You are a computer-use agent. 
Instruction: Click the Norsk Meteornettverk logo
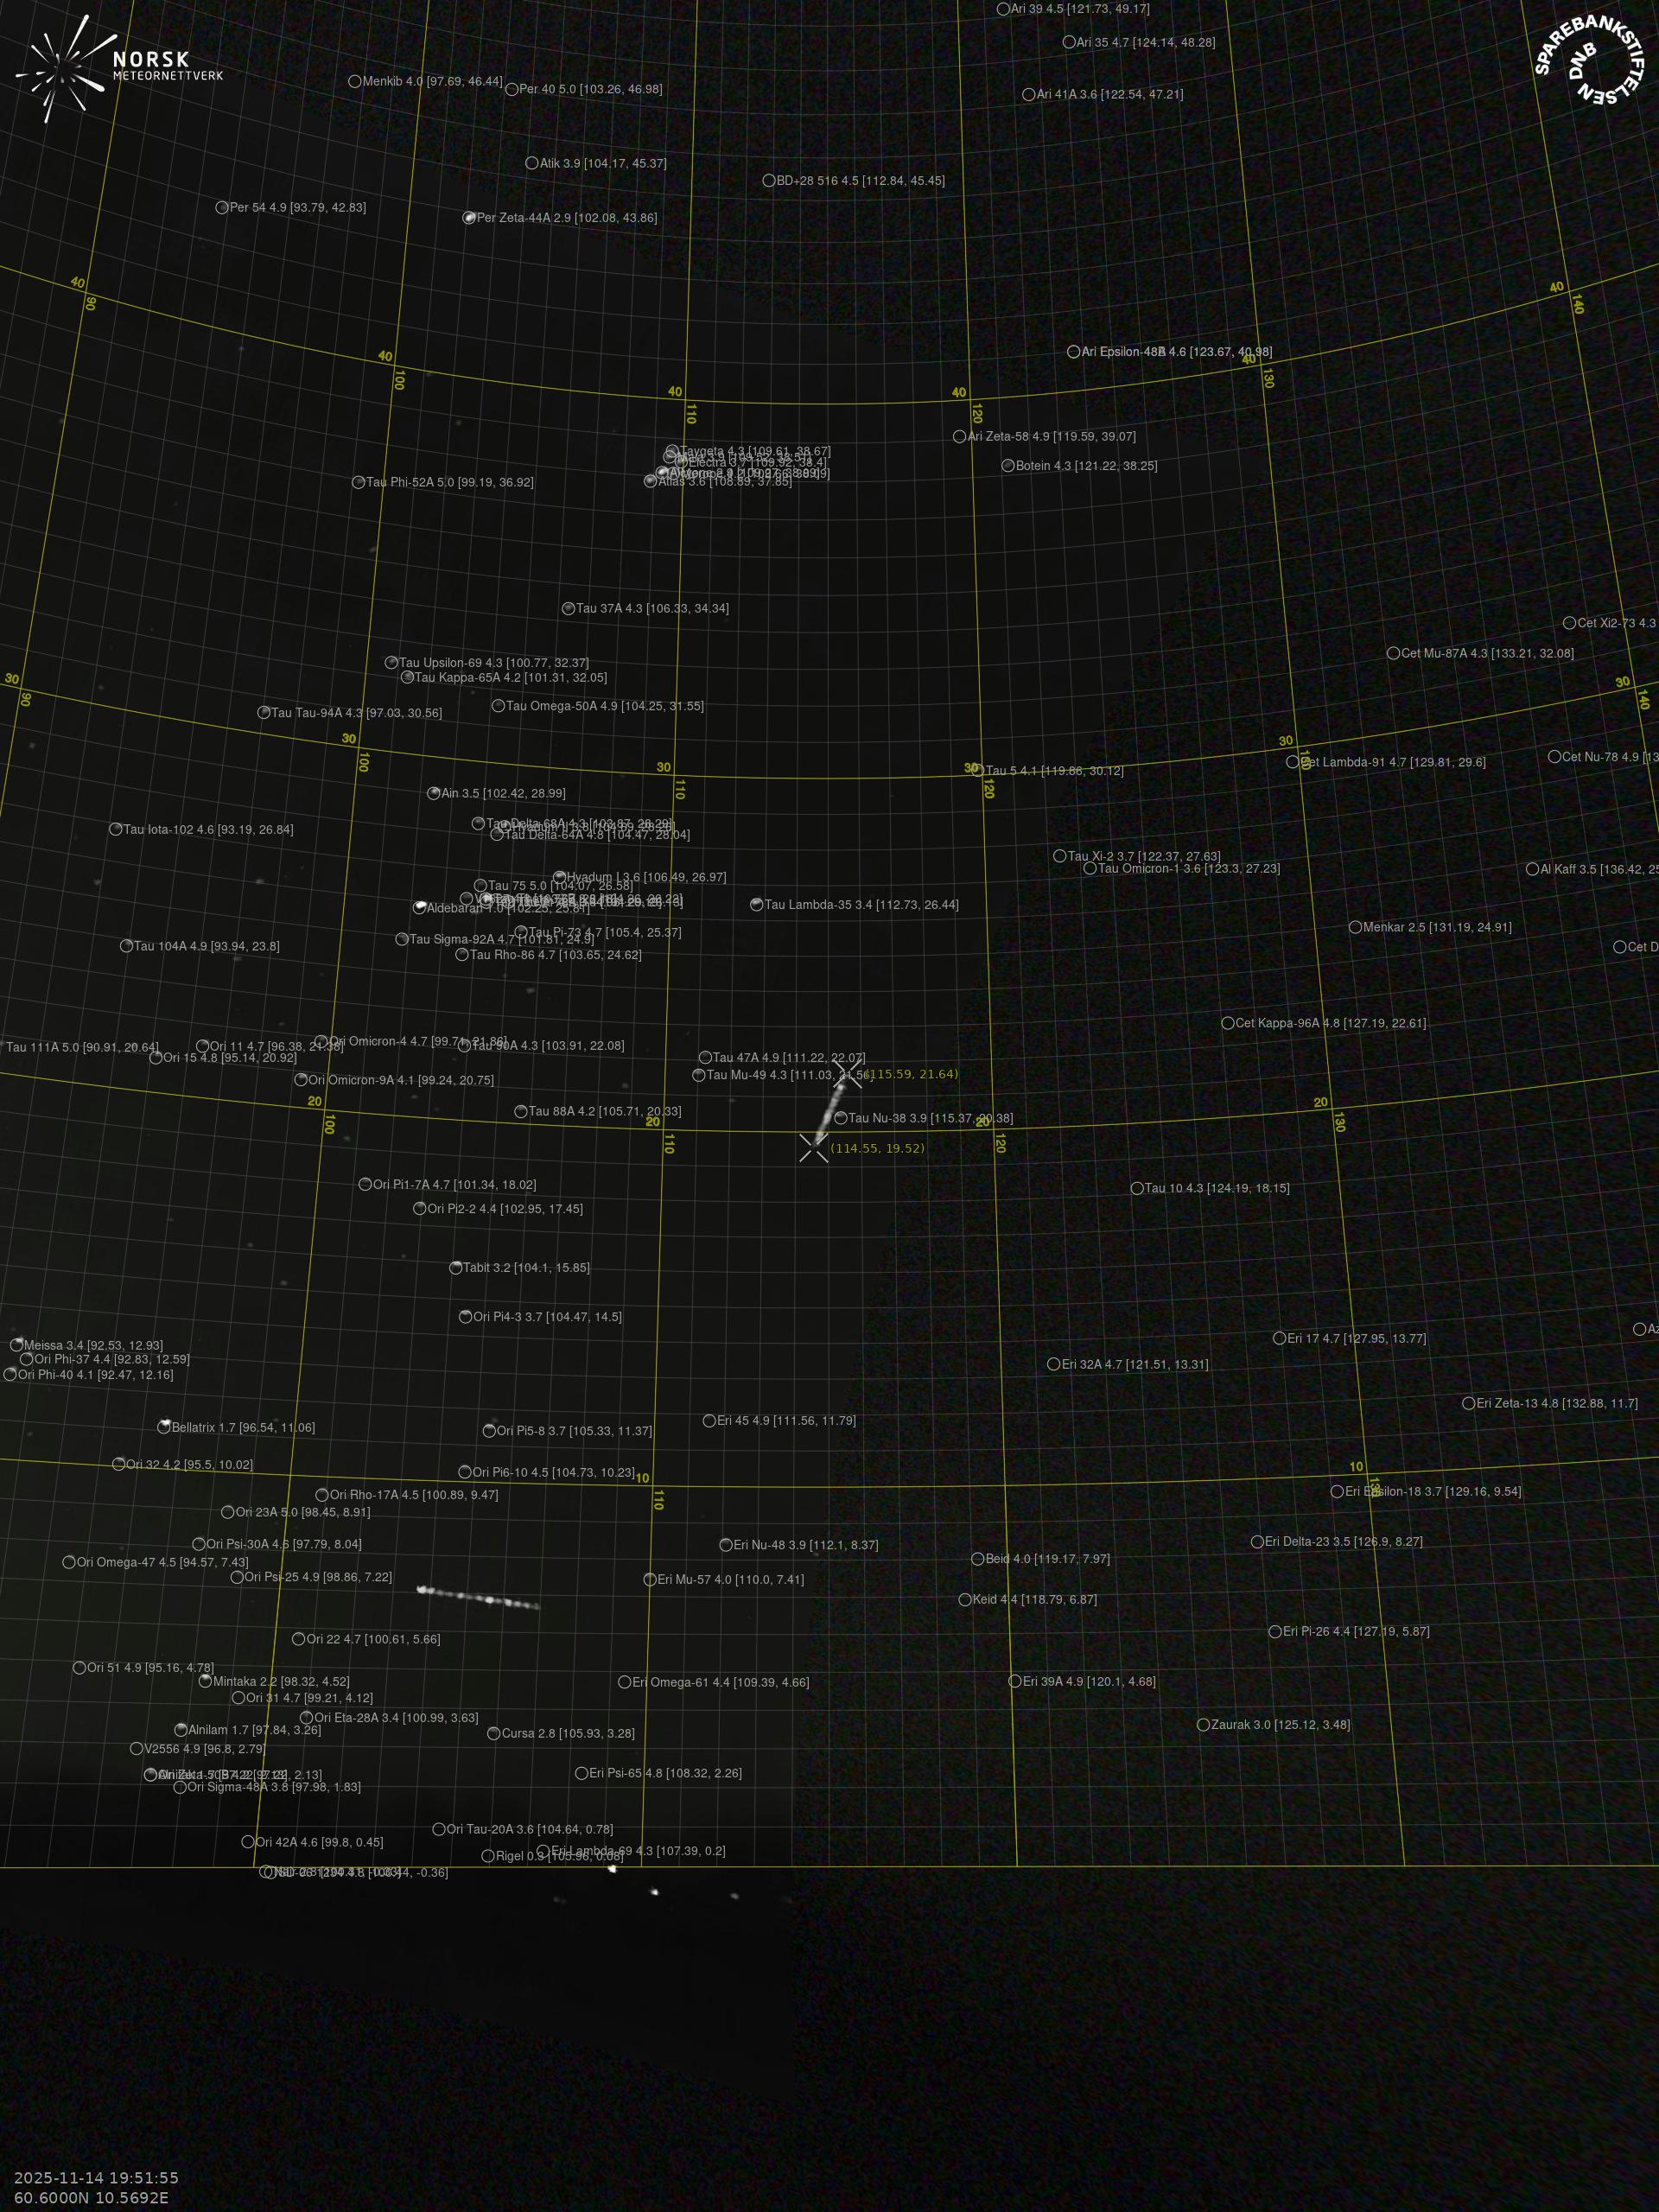coord(118,68)
